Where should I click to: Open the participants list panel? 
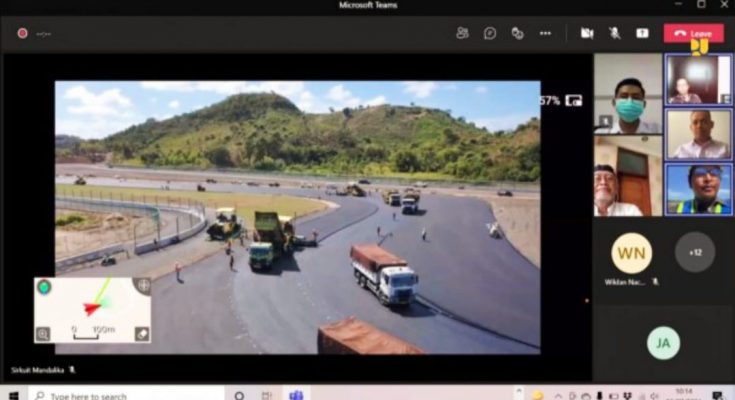click(462, 33)
